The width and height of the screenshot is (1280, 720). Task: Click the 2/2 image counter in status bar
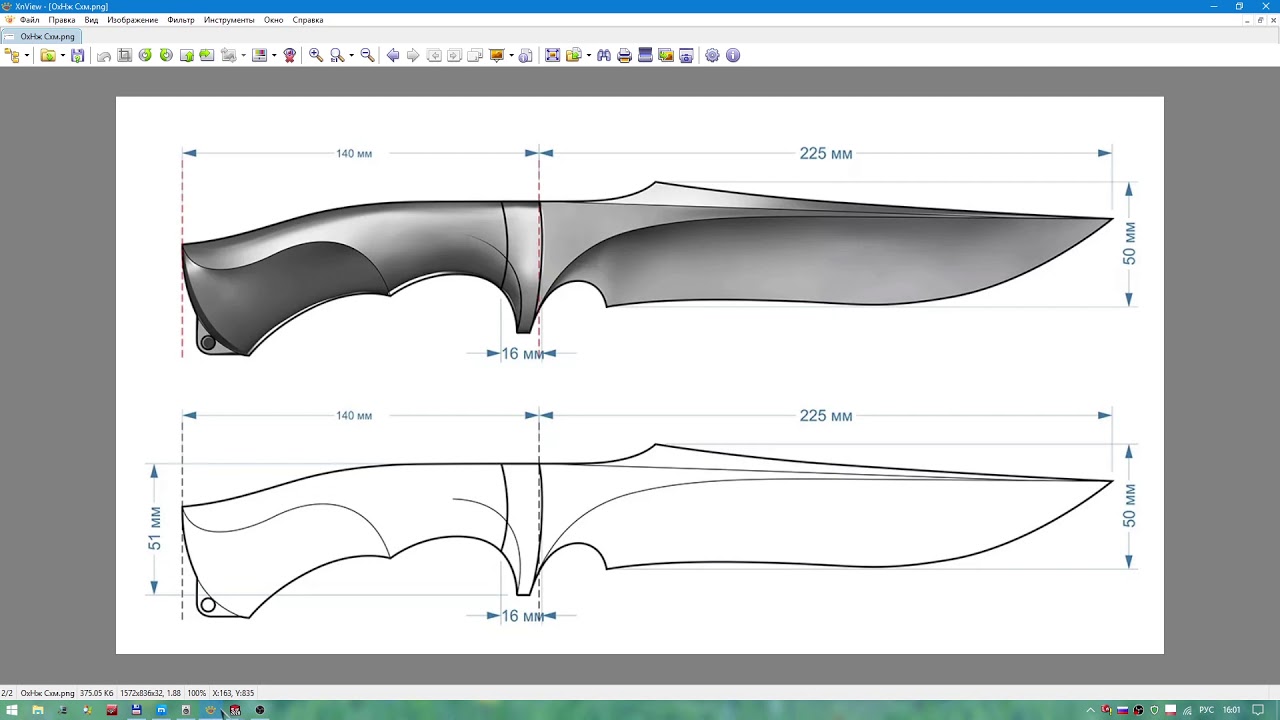pyautogui.click(x=7, y=693)
